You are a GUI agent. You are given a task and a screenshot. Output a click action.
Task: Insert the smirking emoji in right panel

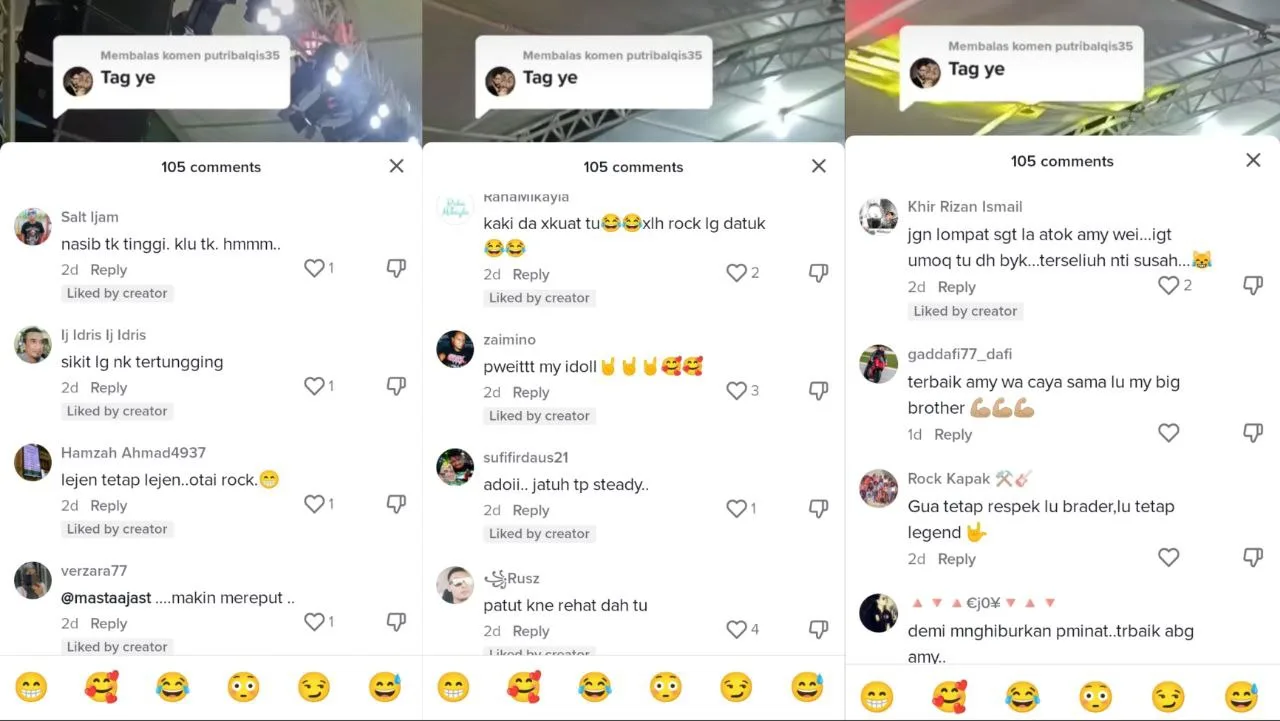1168,696
